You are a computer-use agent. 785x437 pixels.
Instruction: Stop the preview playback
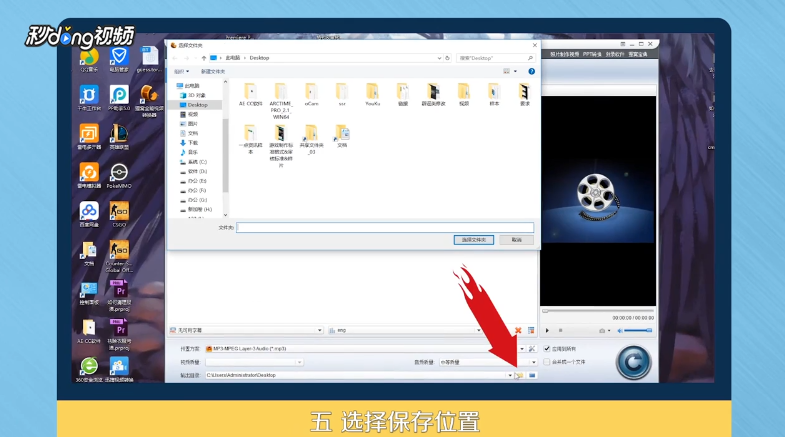tap(560, 330)
